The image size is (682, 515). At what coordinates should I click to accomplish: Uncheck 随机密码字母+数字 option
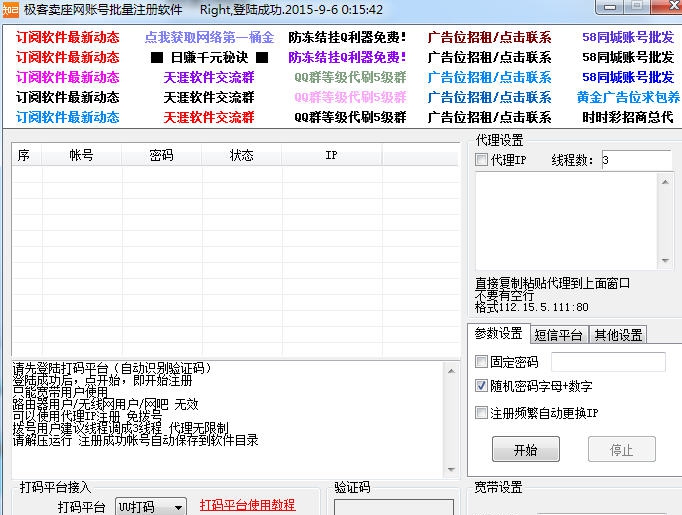pos(481,386)
